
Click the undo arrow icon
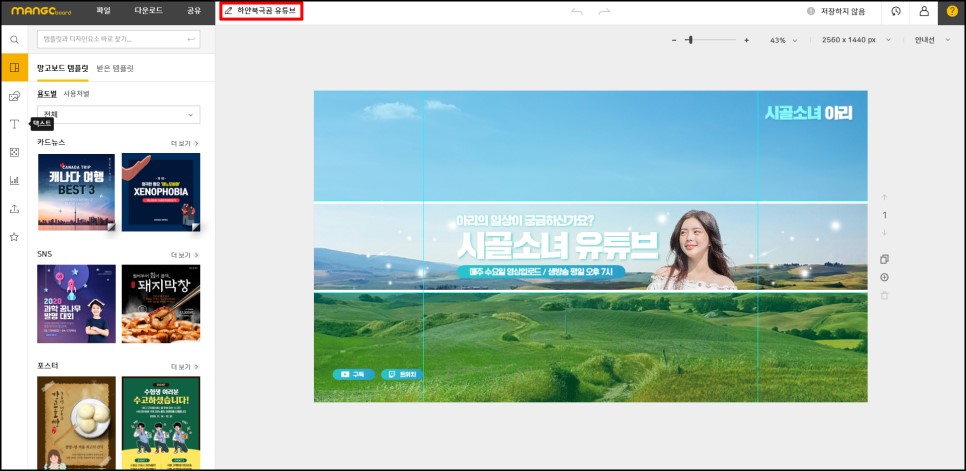click(x=577, y=12)
